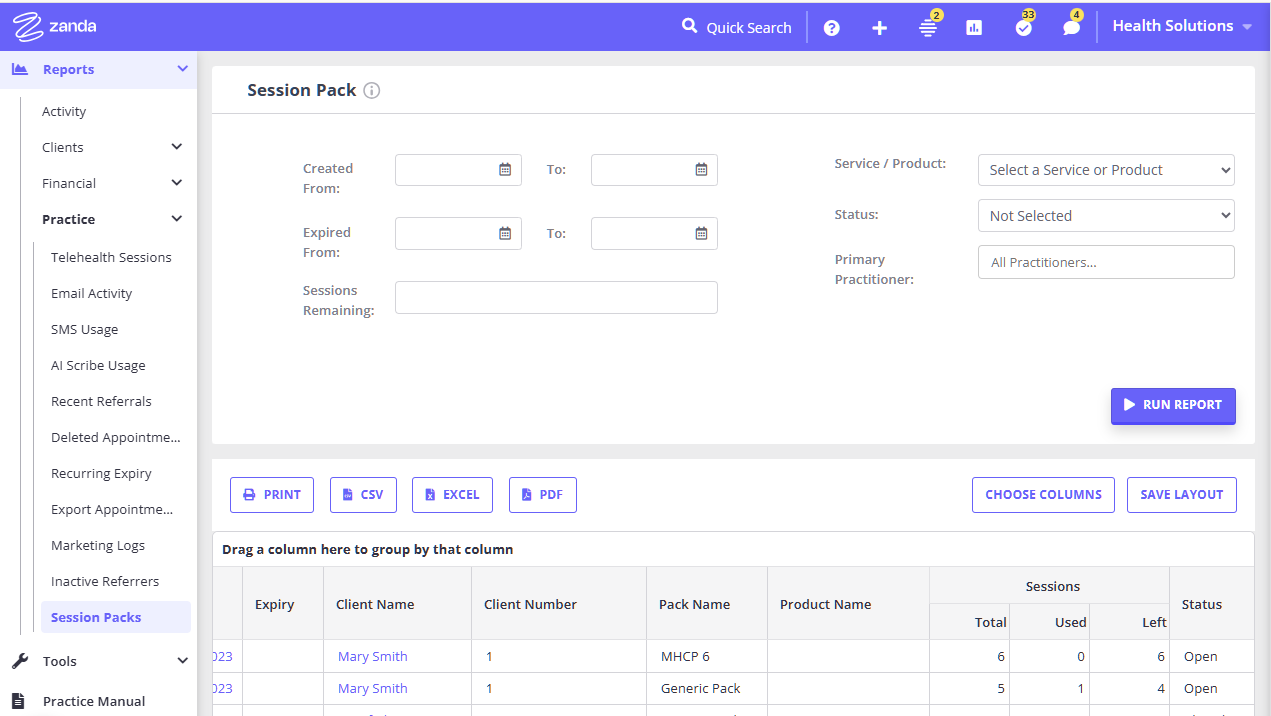Click the Session Pack info icon
Image resolution: width=1271 pixels, height=716 pixels.
(x=372, y=91)
